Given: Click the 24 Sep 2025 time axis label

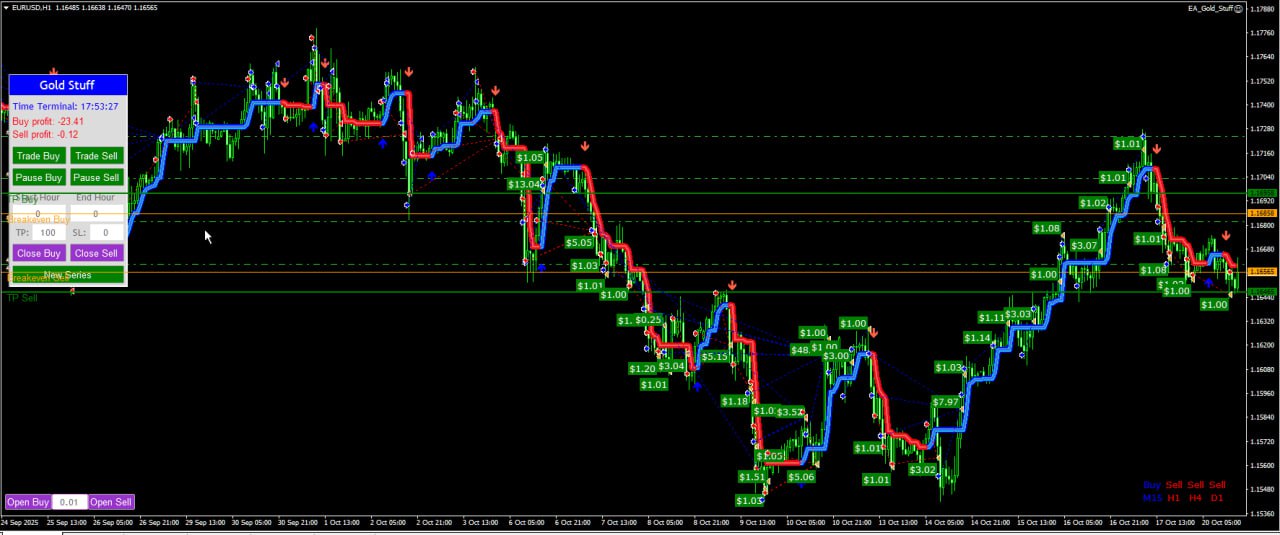Looking at the screenshot, I should (20, 522).
